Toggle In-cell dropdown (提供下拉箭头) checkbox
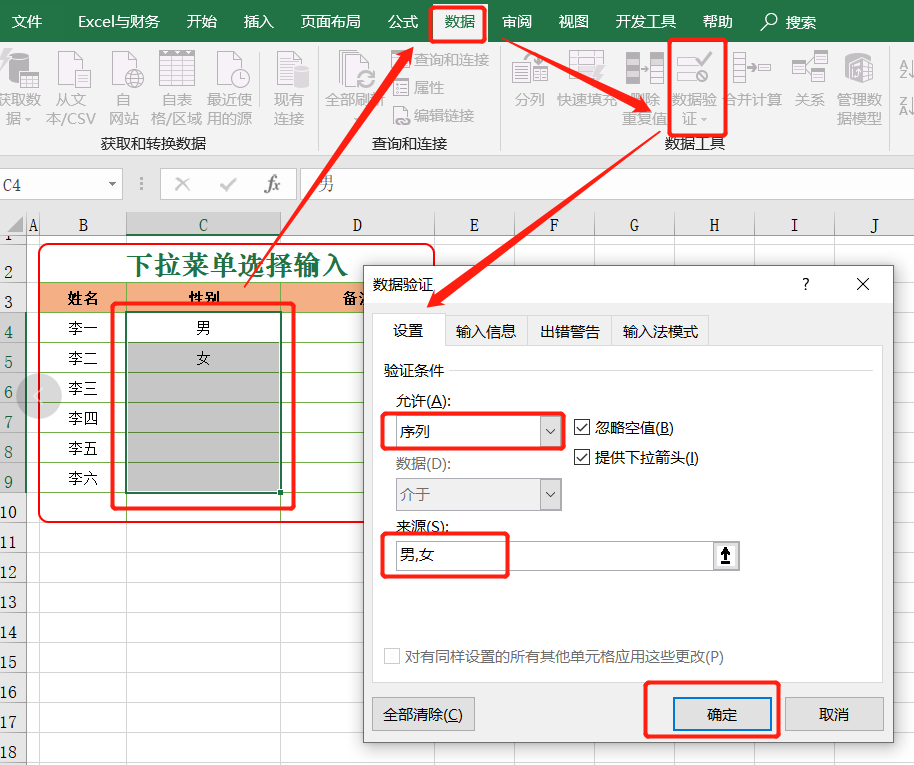 582,457
